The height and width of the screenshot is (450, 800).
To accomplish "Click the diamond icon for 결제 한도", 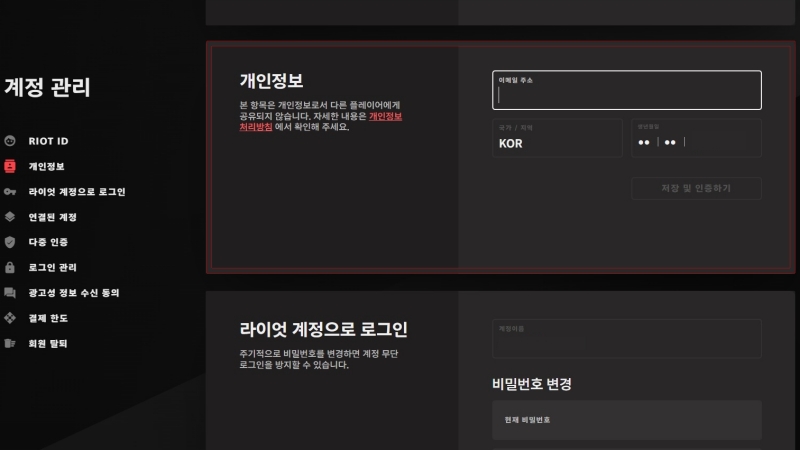I will tap(10, 318).
